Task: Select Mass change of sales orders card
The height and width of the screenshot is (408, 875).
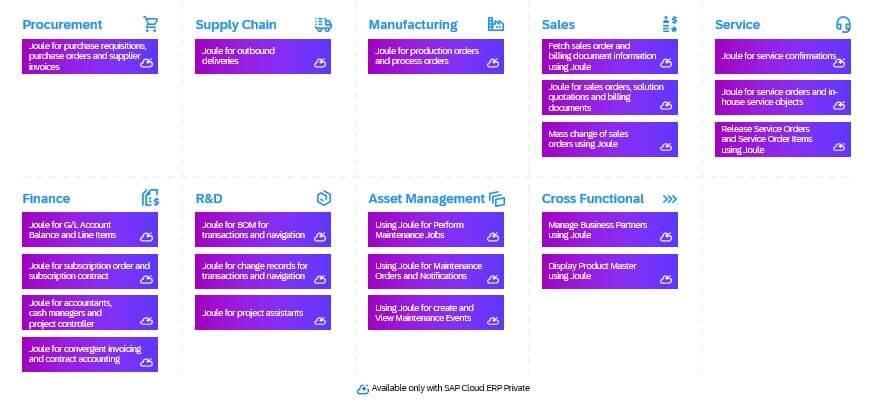Action: [609, 139]
